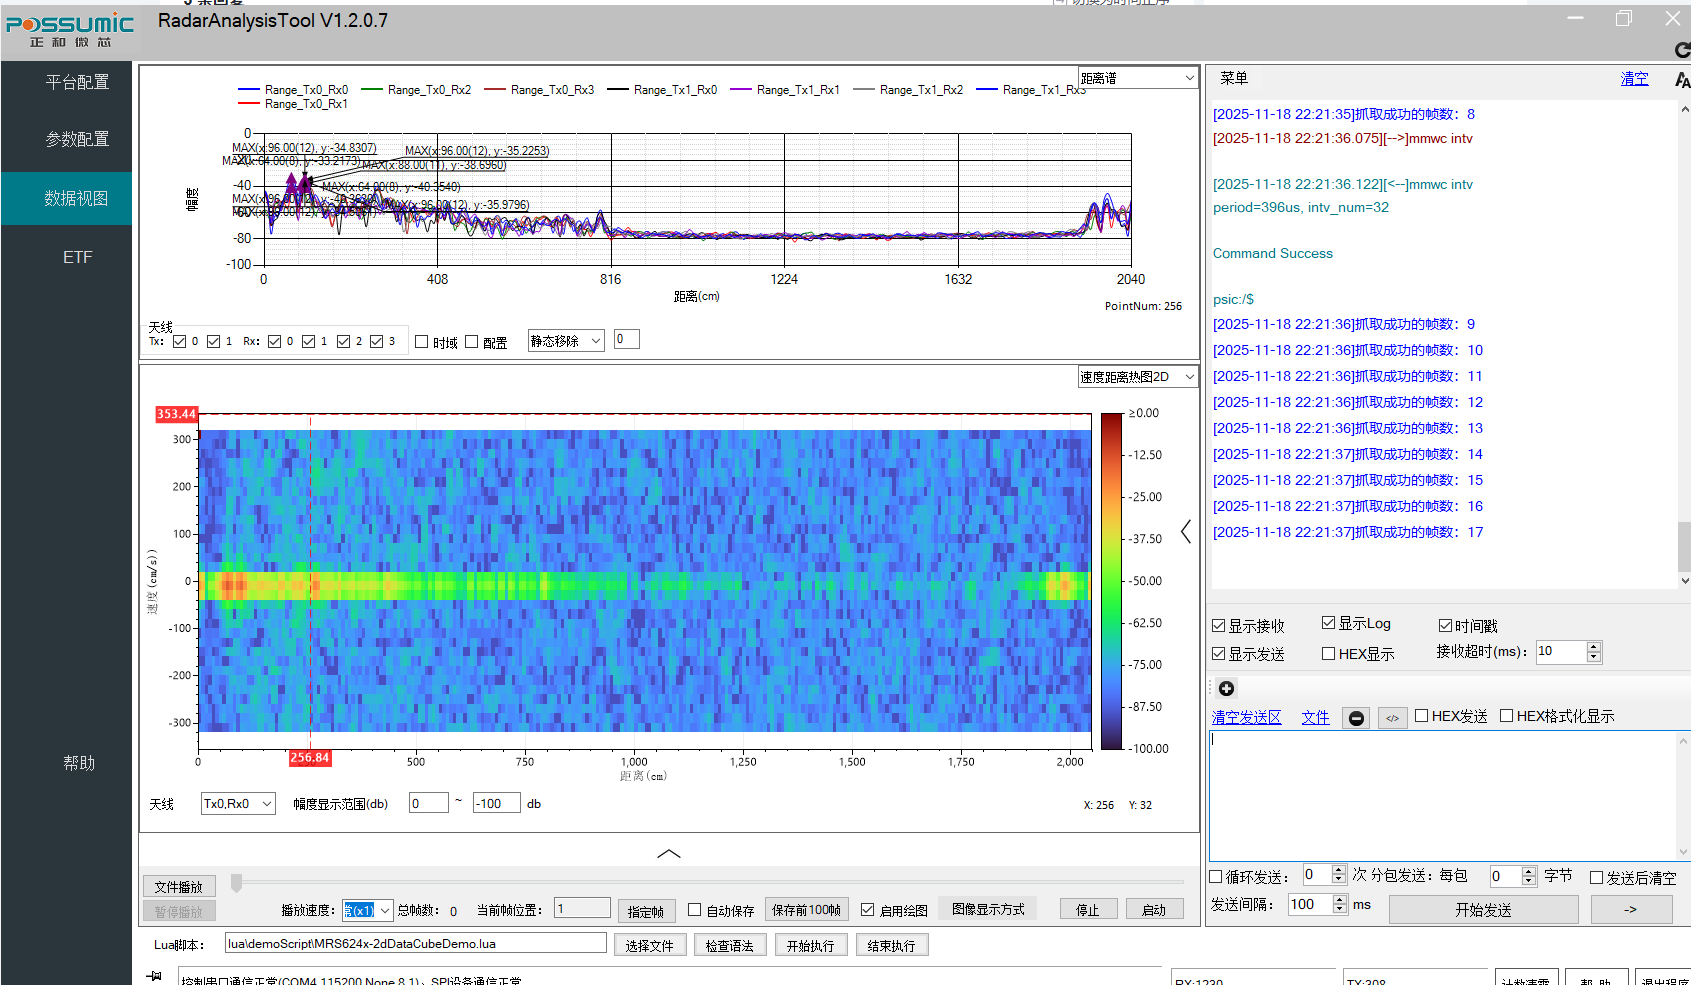Enable HEX显示 checkbox

click(1328, 654)
